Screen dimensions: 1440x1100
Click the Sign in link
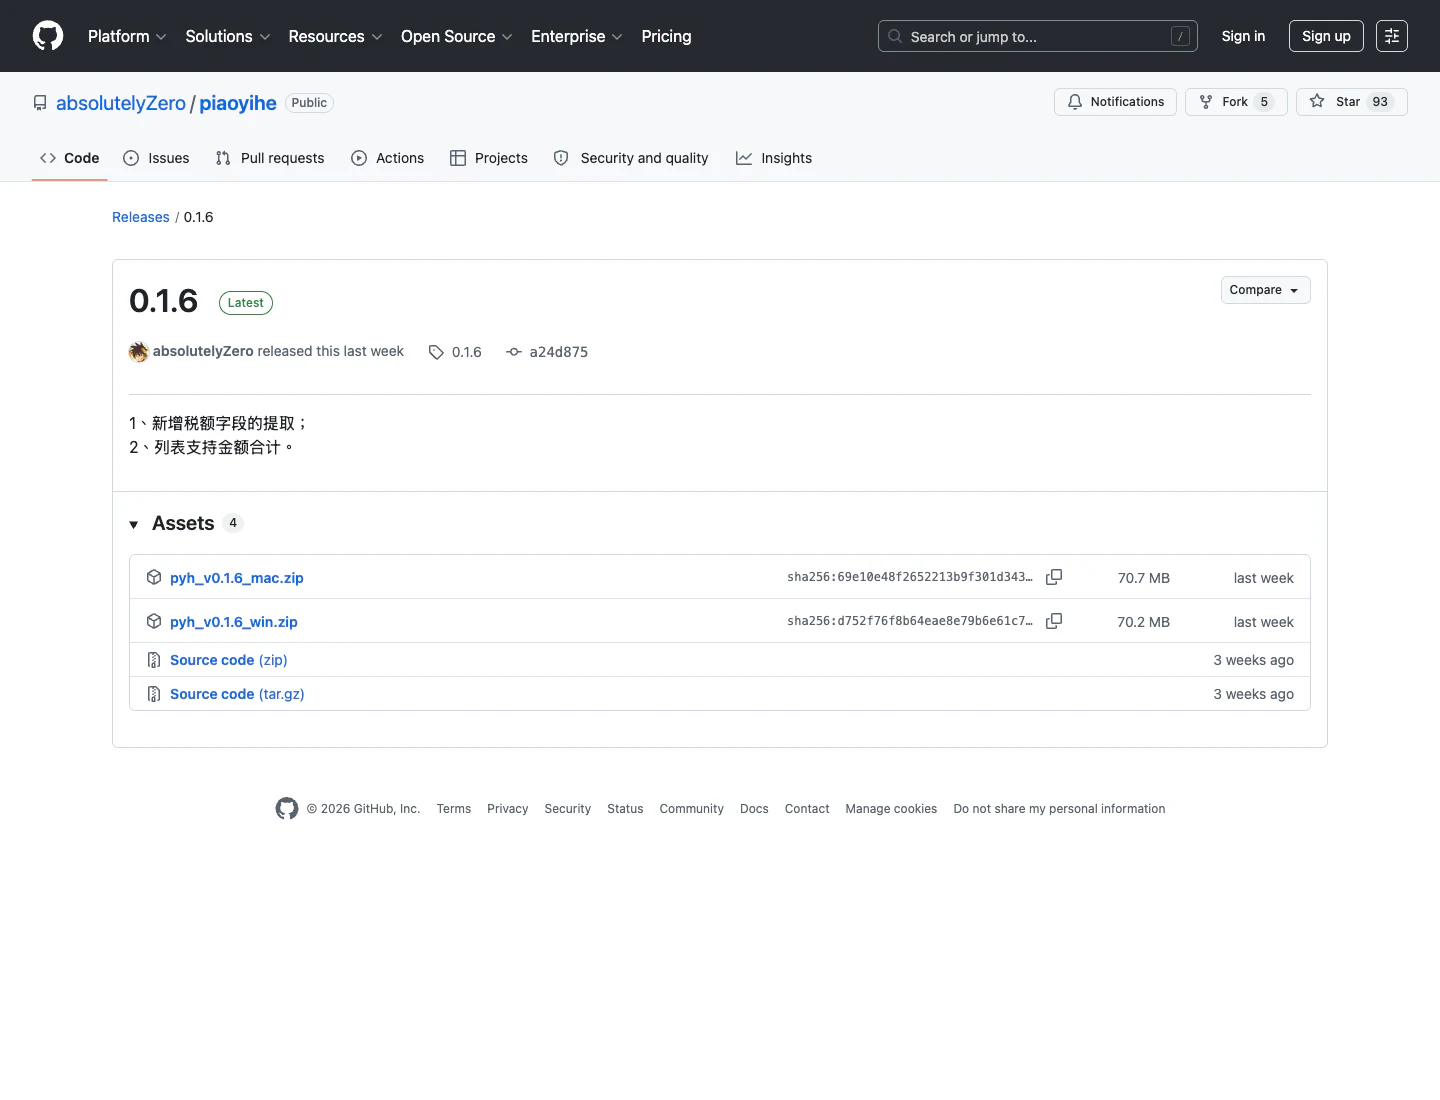click(1243, 36)
